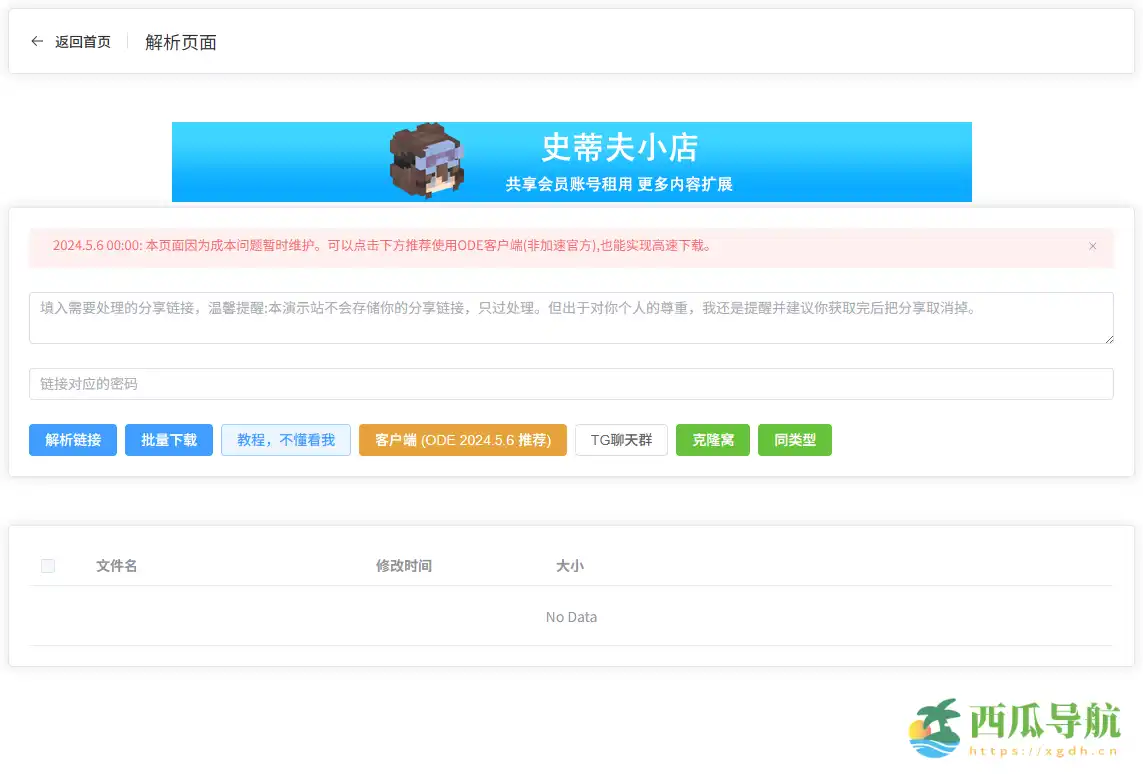Dismiss the maintenance notice with the × icon
Screen dimensions: 1143x774
click(1092, 246)
